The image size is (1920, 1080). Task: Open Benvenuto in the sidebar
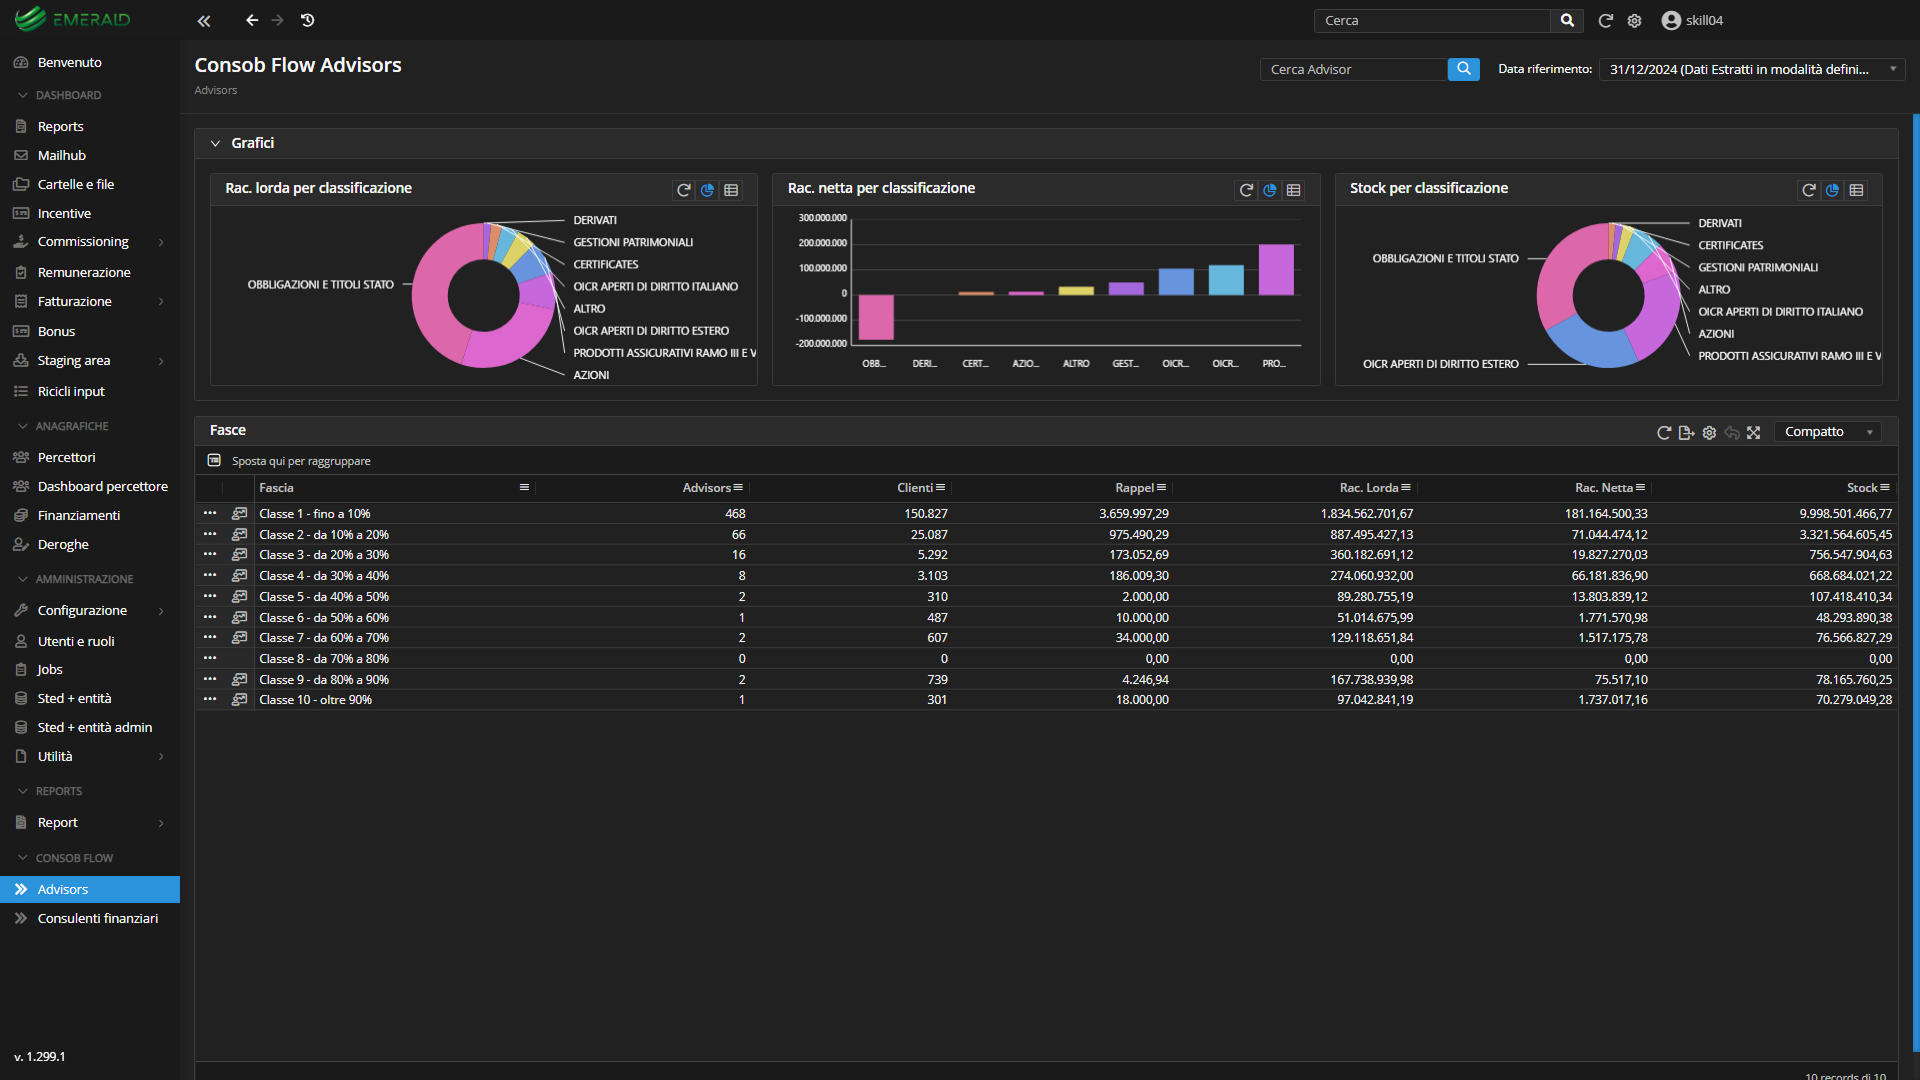click(69, 62)
